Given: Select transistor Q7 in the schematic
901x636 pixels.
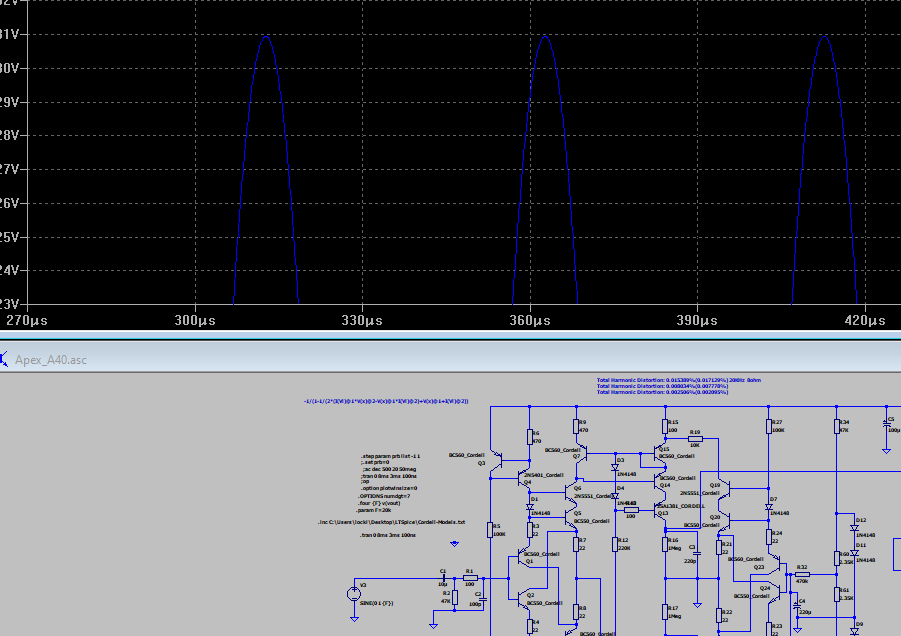Looking at the screenshot, I should tap(582, 453).
